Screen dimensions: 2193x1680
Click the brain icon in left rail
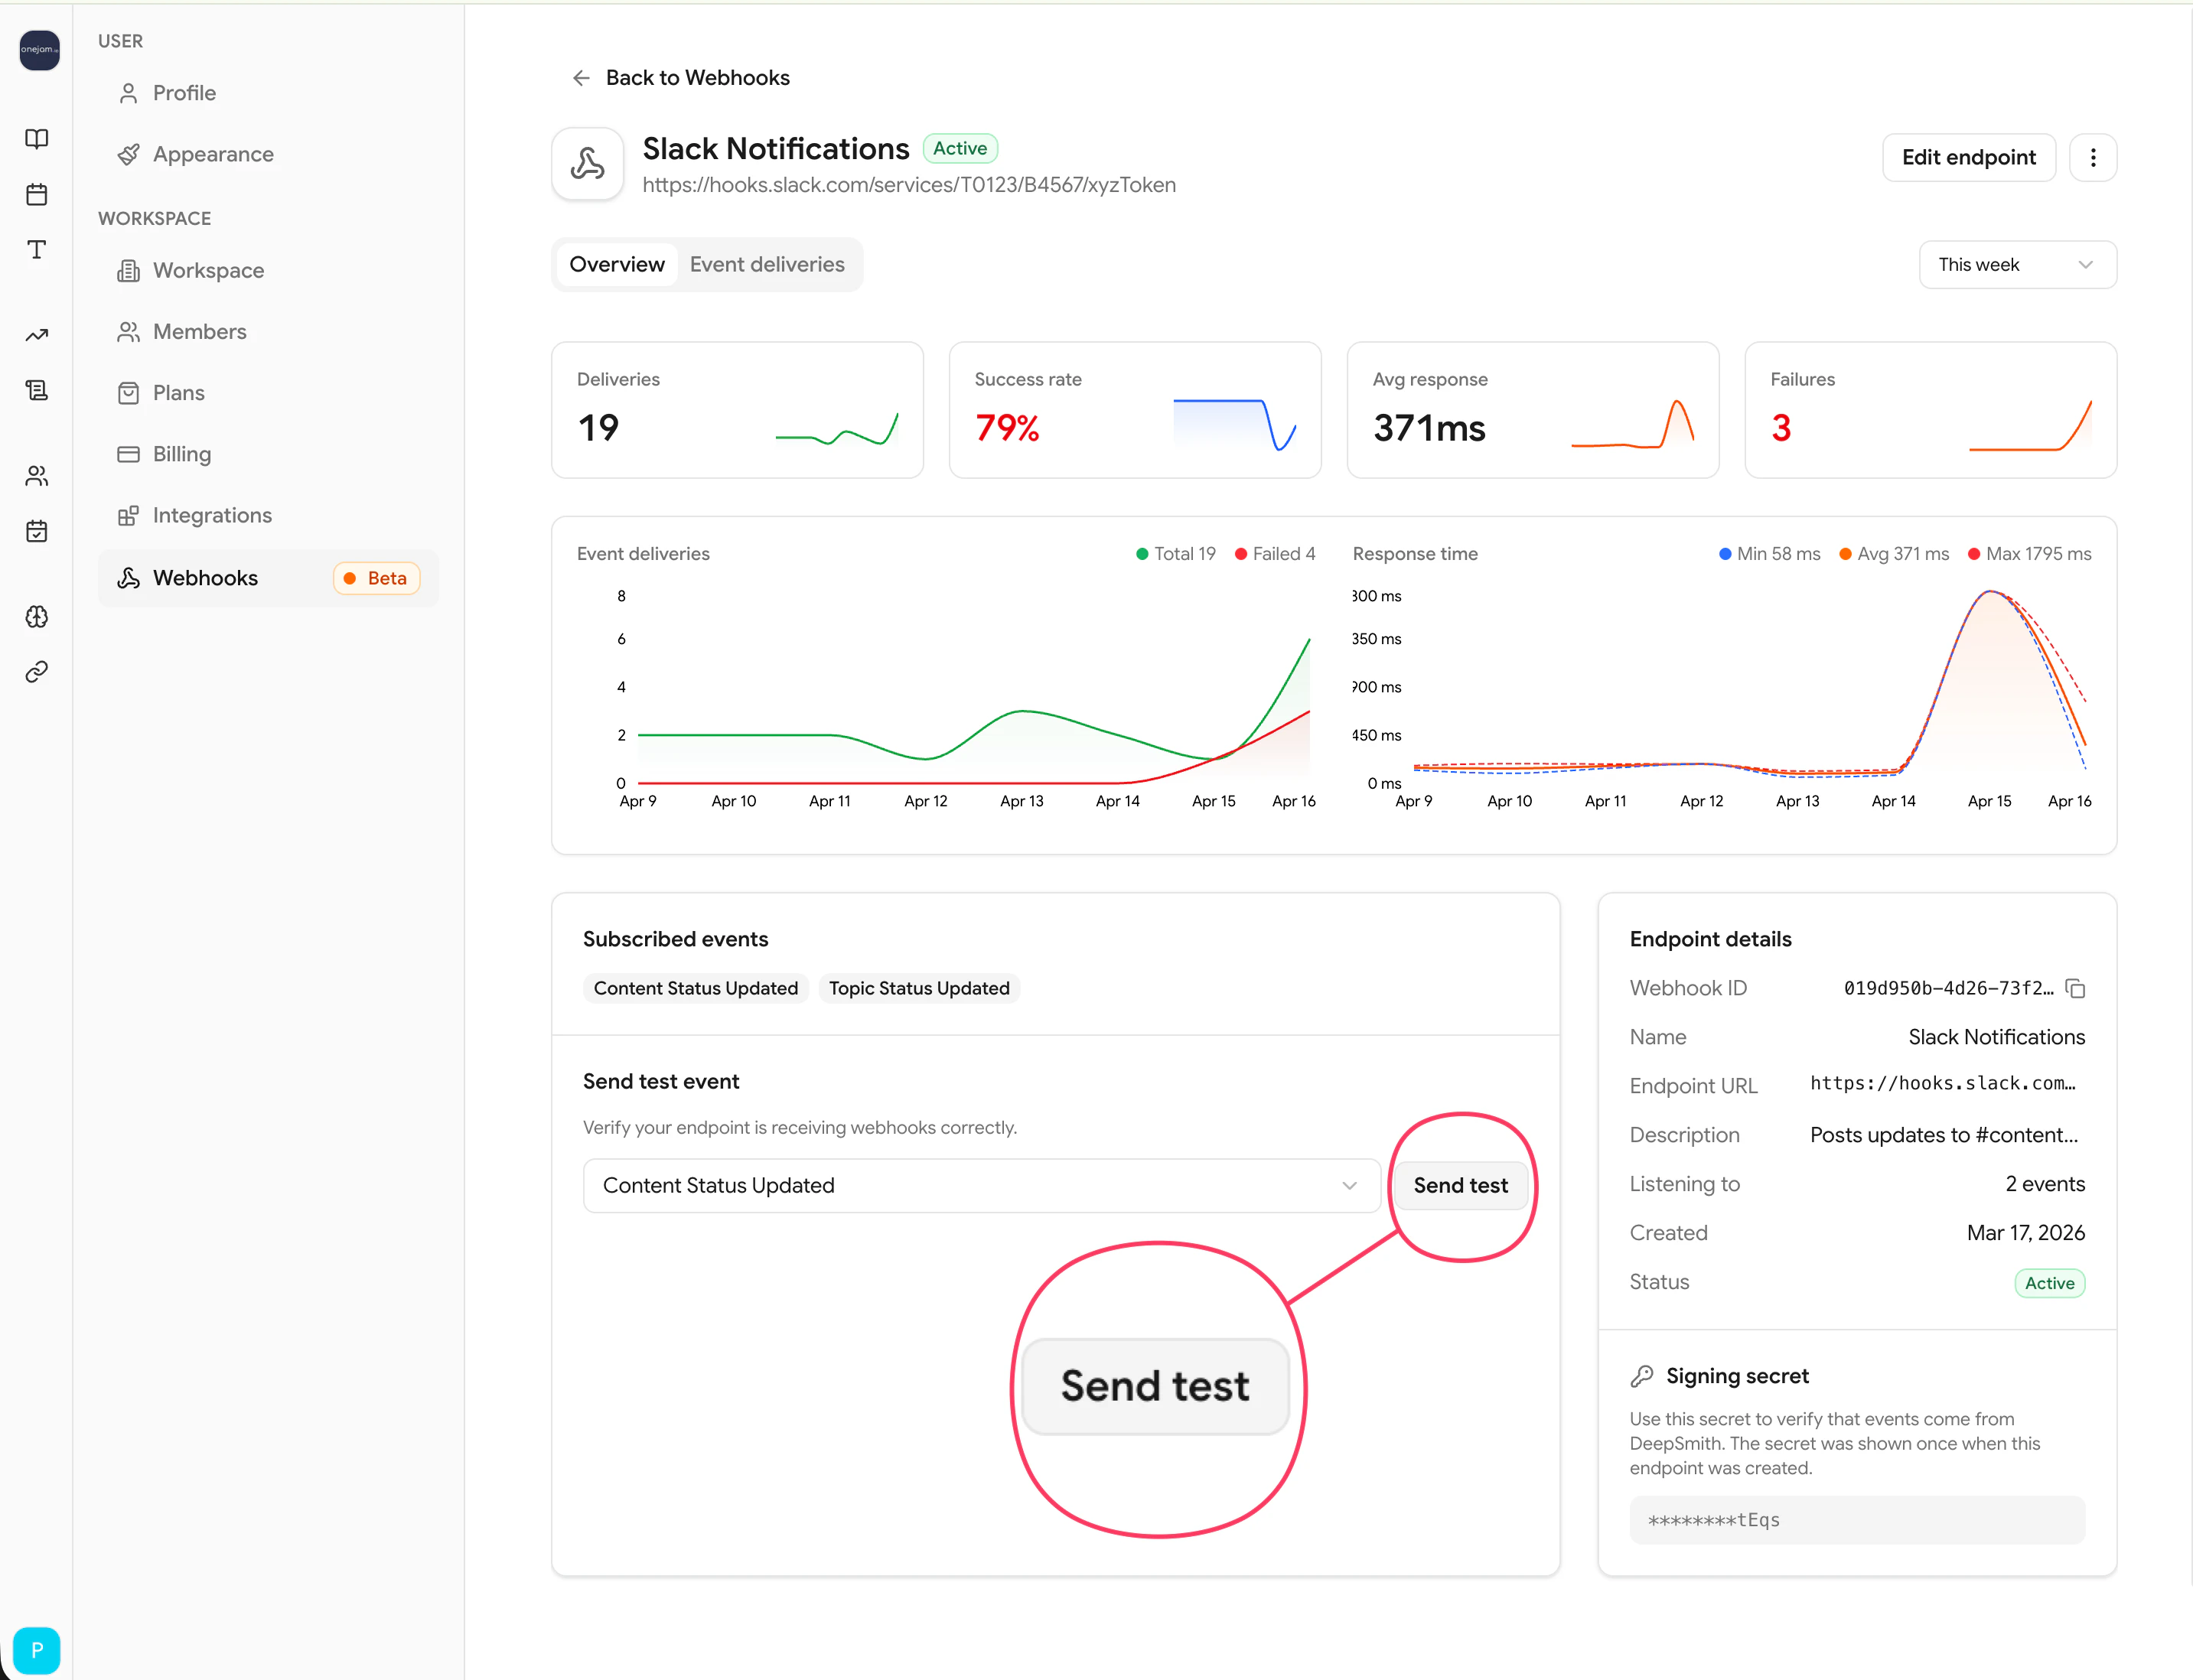click(37, 616)
